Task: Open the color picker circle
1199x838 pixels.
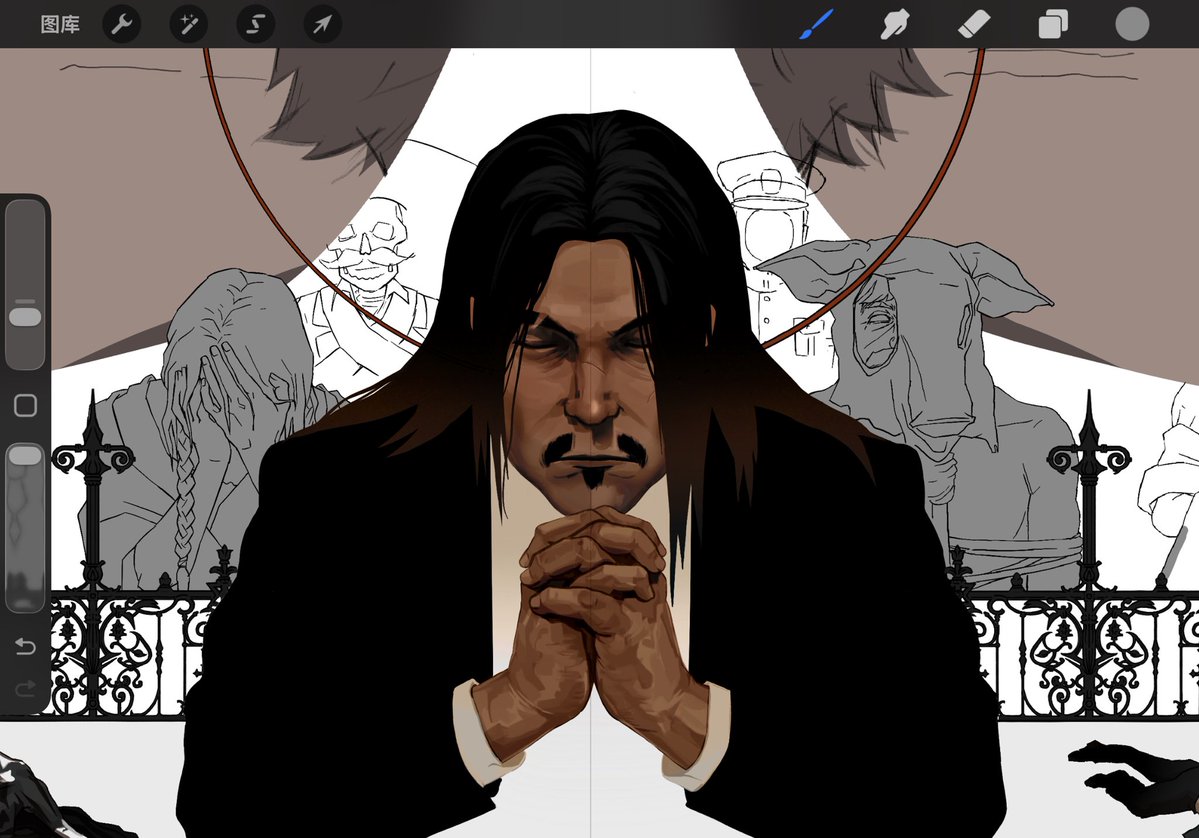Action: [x=1132, y=24]
